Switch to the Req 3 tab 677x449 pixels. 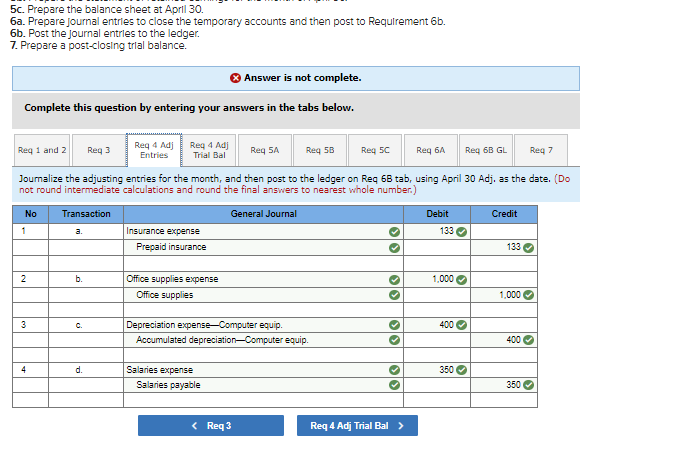99,150
